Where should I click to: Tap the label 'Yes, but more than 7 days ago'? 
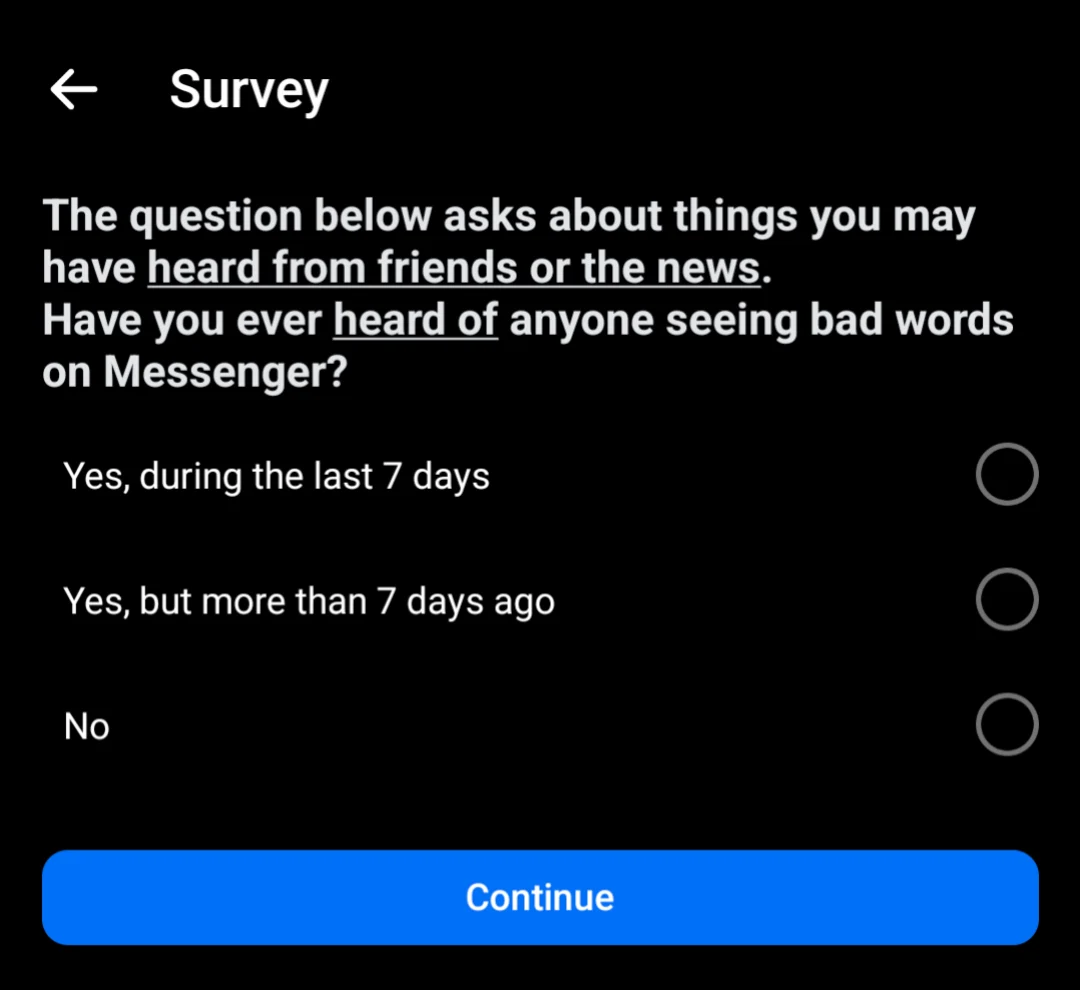tap(309, 600)
